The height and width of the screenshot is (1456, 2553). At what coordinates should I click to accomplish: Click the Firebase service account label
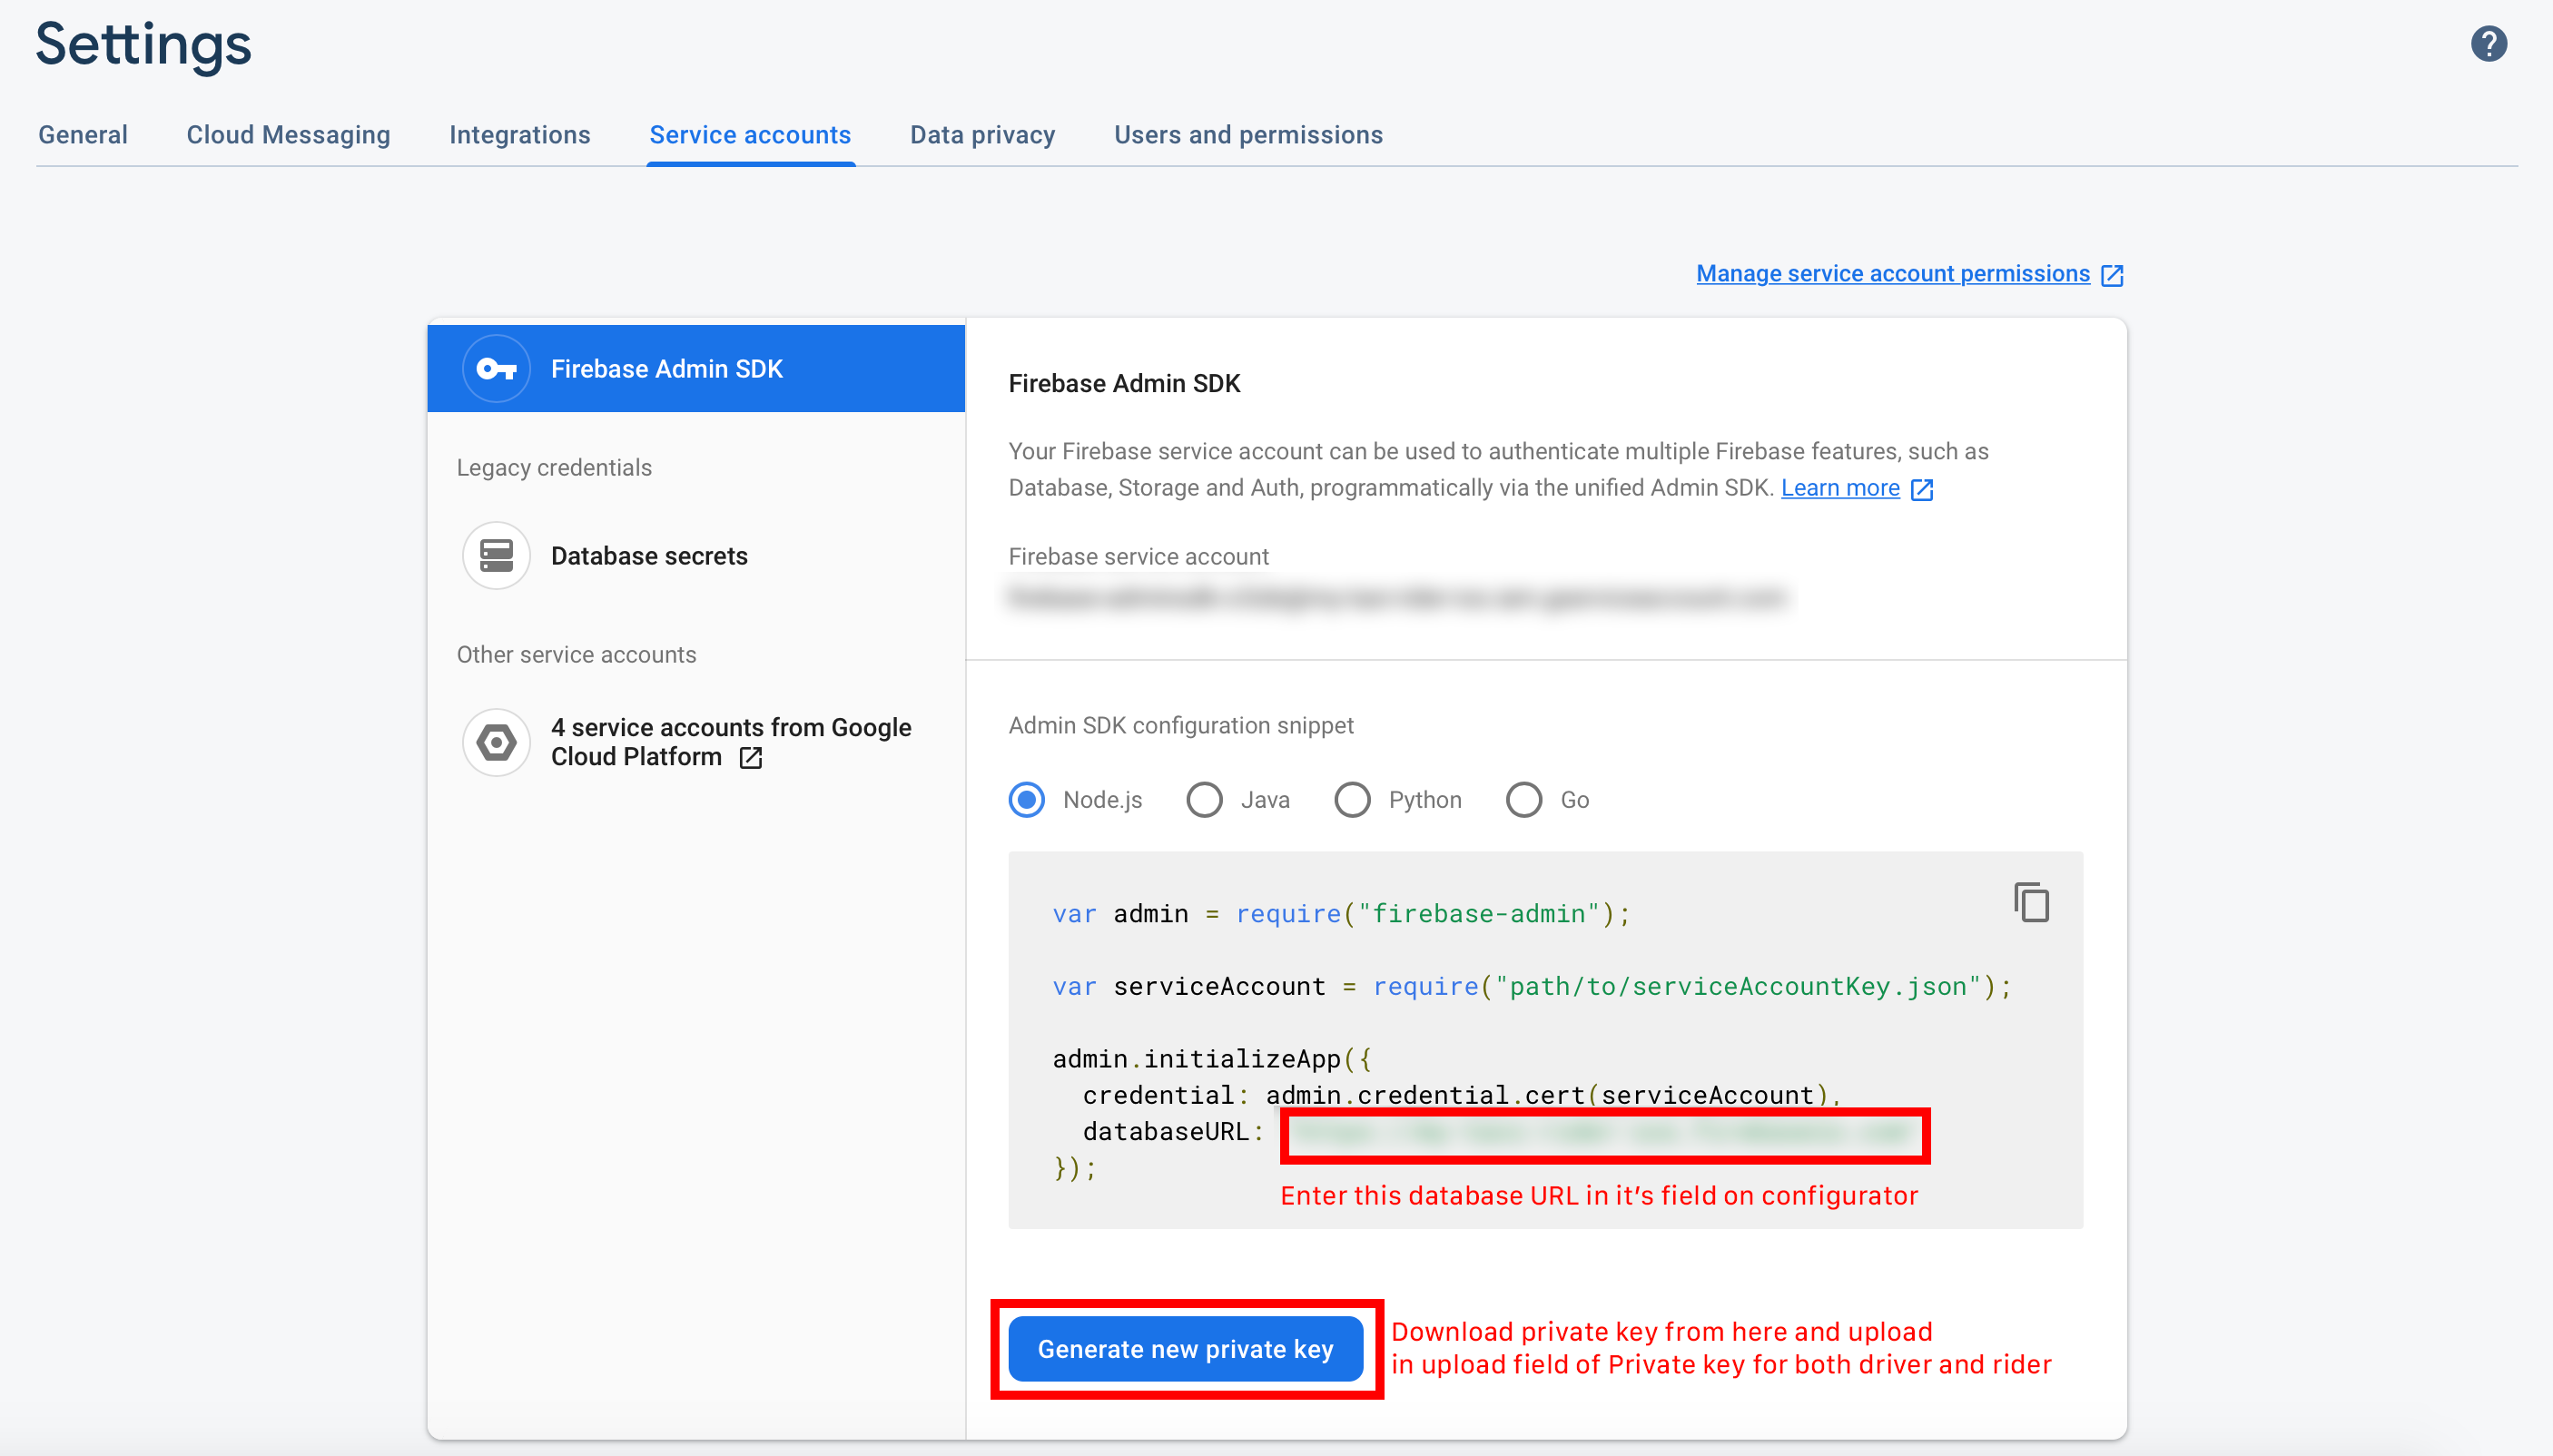[1138, 557]
